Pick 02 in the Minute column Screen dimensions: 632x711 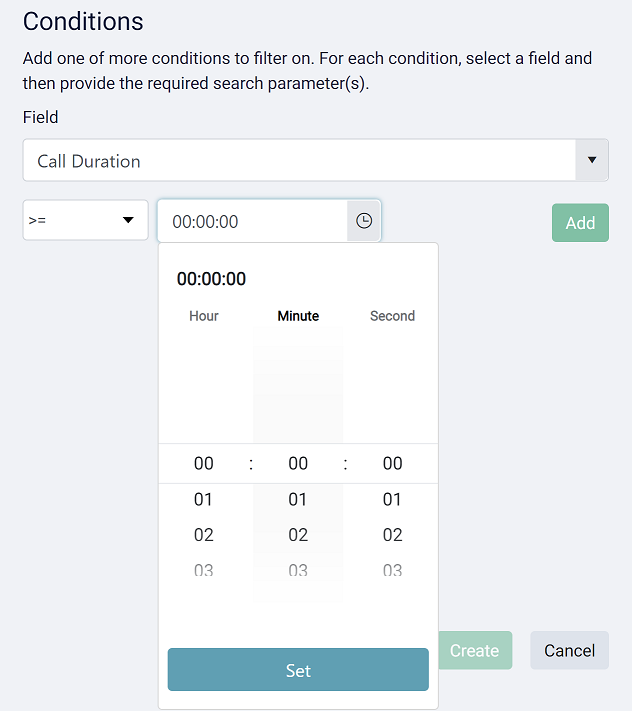[298, 535]
